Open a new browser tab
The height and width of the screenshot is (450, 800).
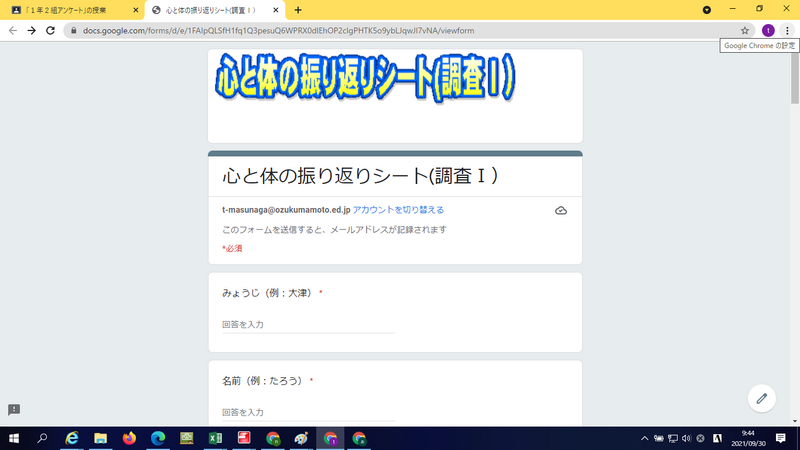(298, 9)
